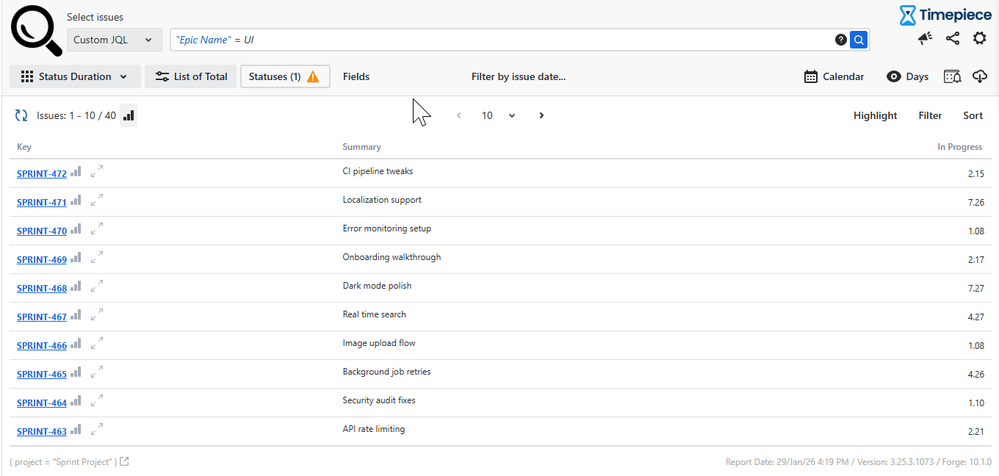999x476 pixels.
Task: Expand details for SPRINT-470
Action: (x=97, y=228)
